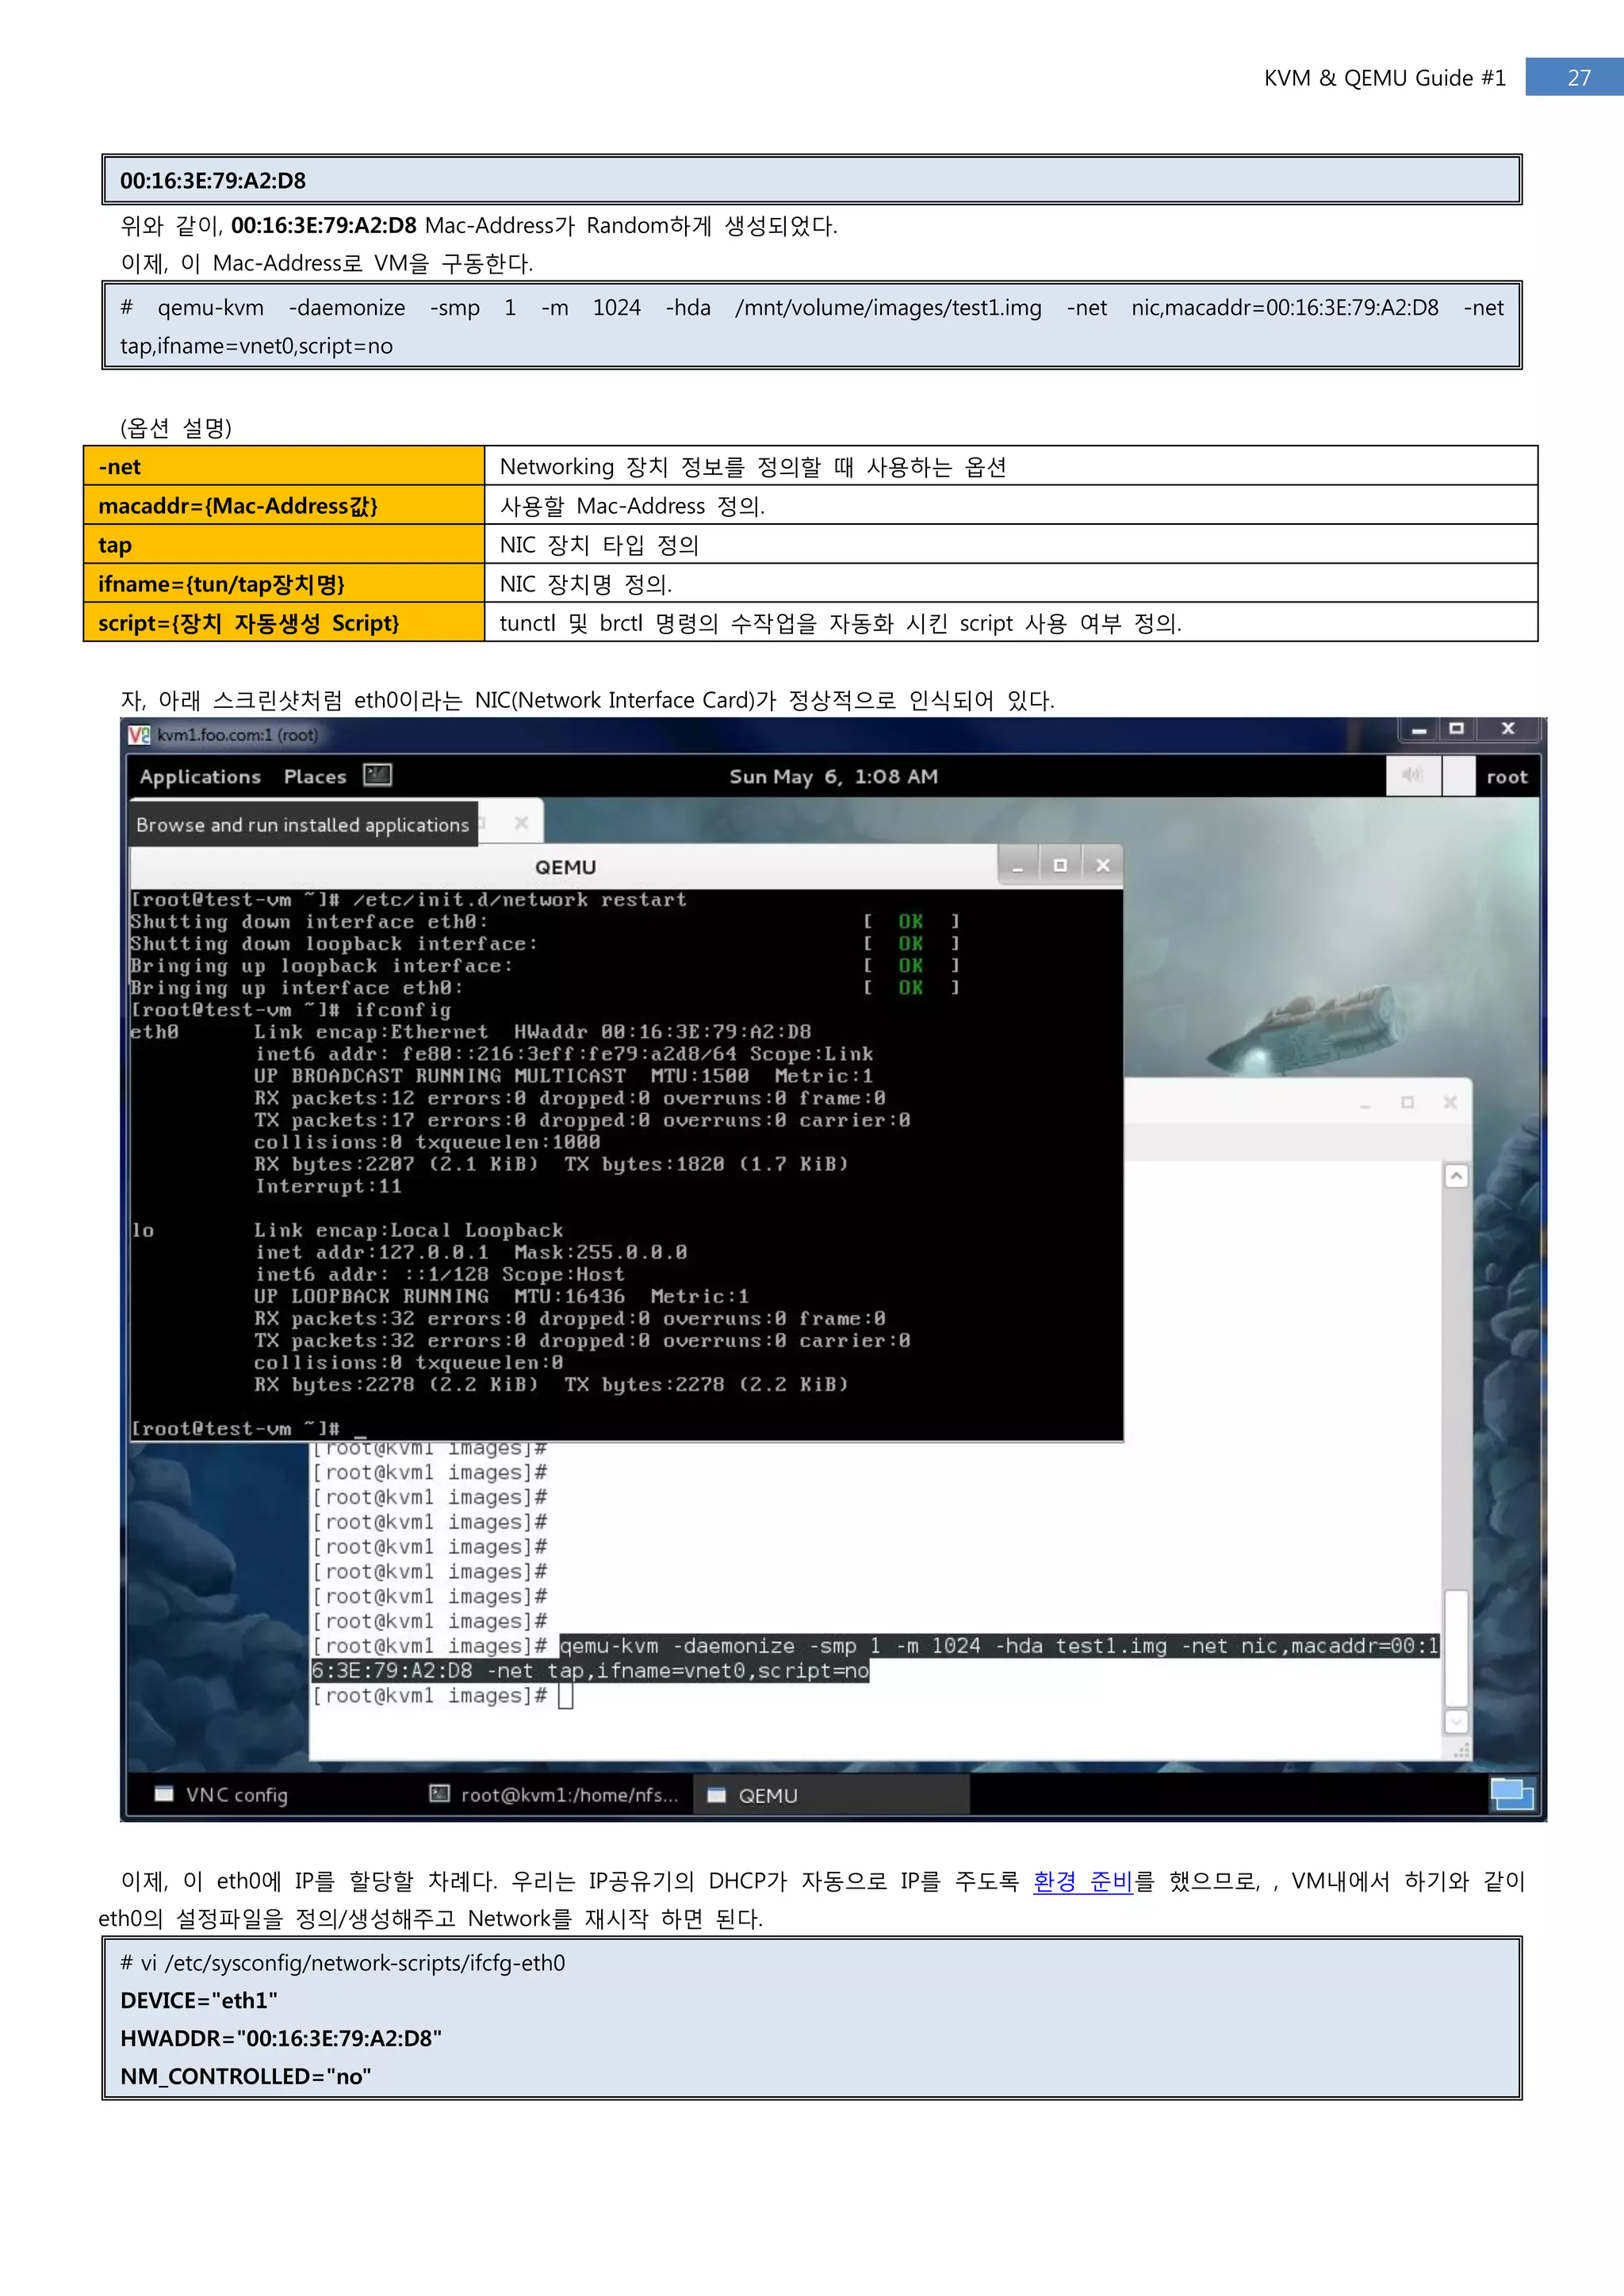Viewport: 1624px width, 2296px height.
Task: Click the inet addr:127.0.0.1 line
Action: point(471,1253)
